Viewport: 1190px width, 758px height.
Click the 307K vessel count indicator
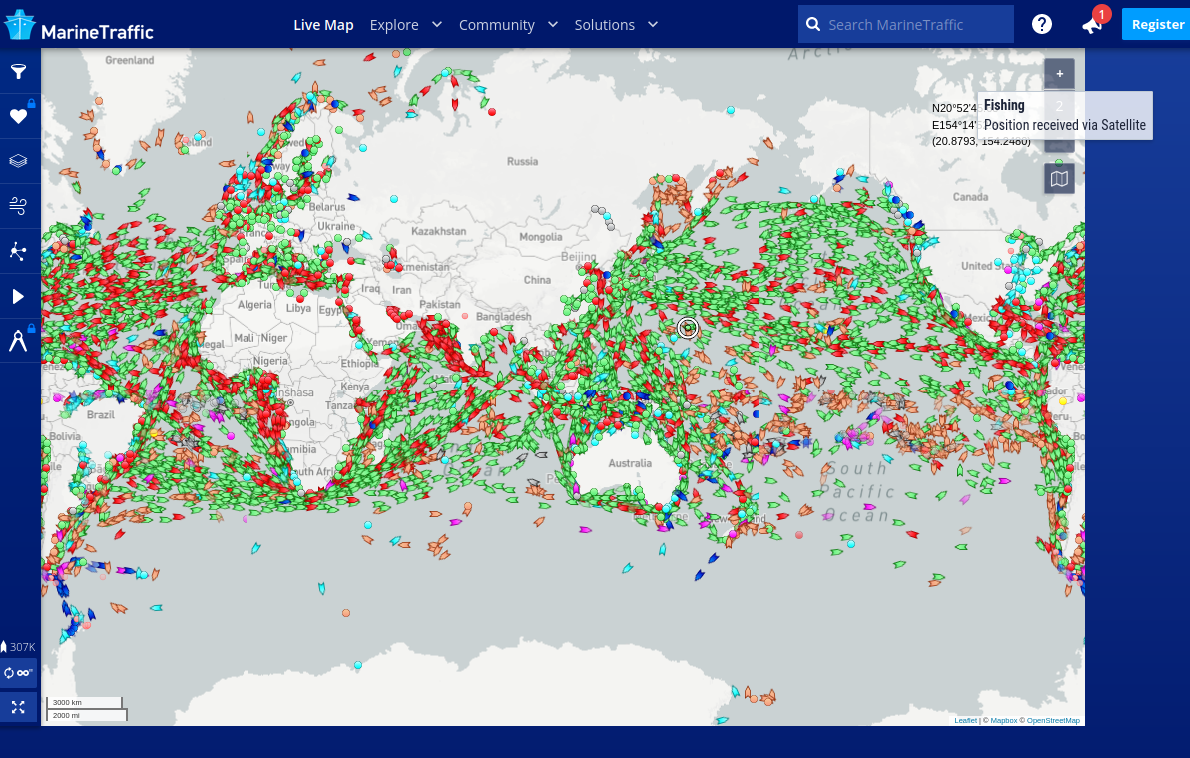[x=18, y=646]
